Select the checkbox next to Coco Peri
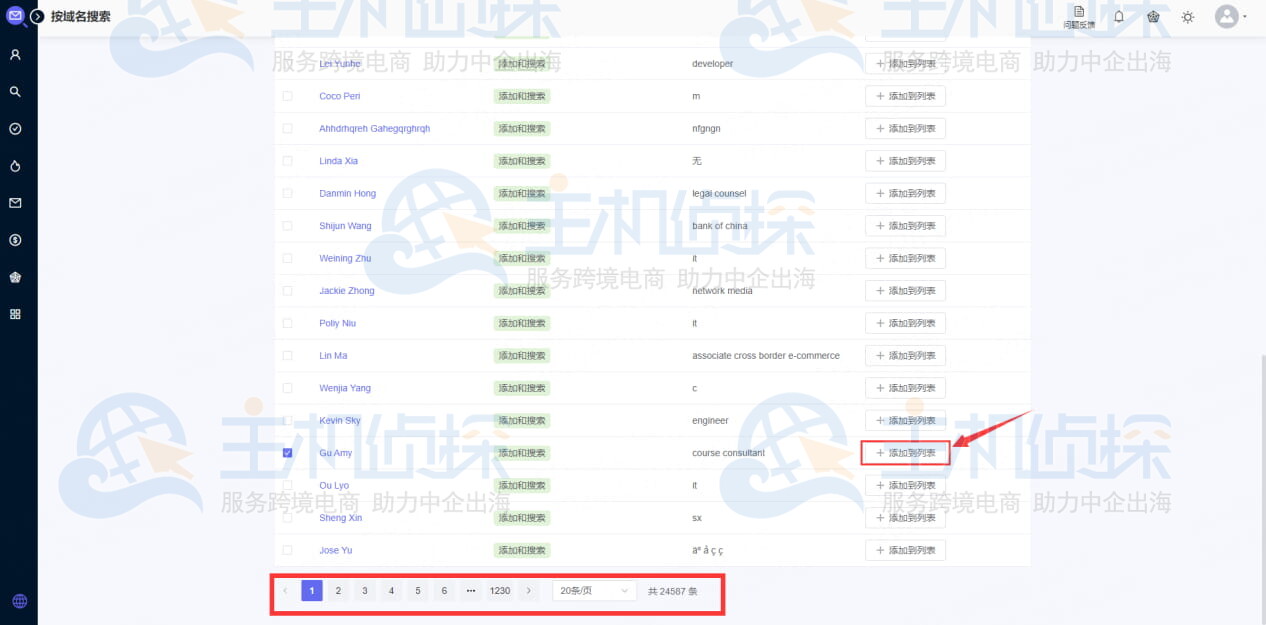Image resolution: width=1266 pixels, height=625 pixels. tap(287, 96)
